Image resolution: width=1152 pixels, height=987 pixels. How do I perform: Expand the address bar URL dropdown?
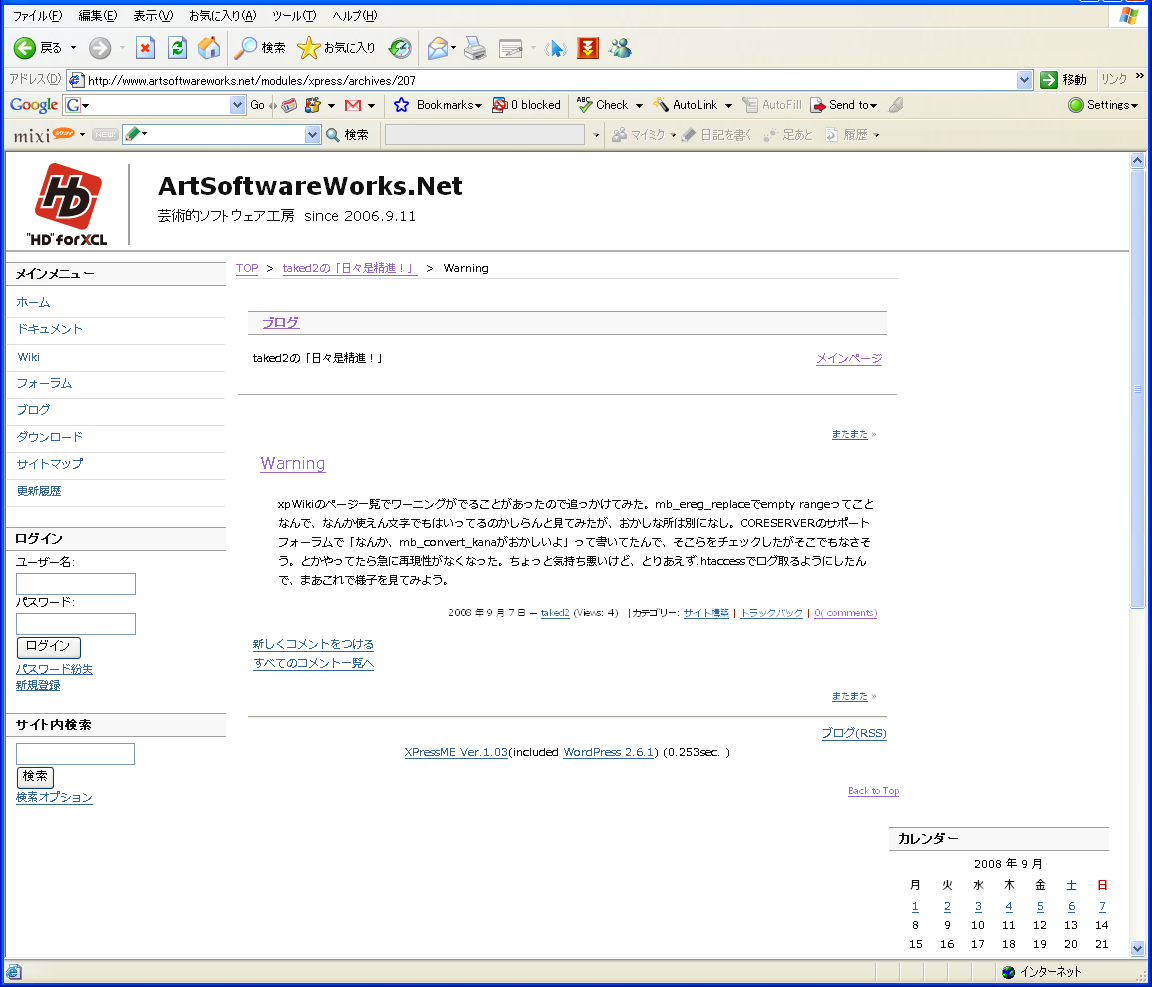coord(1024,80)
